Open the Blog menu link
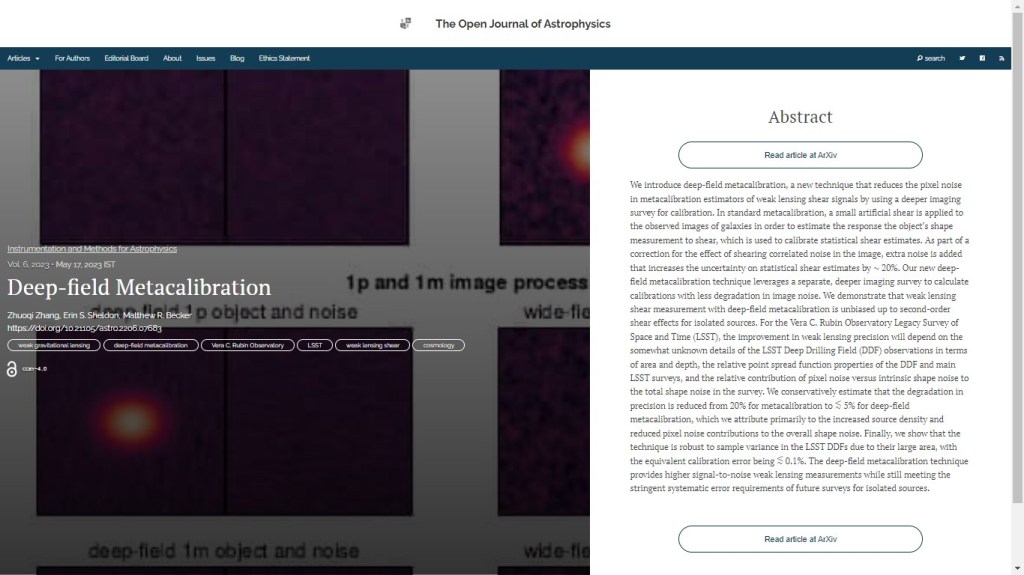Viewport: 1024px width, 575px height. click(x=237, y=58)
